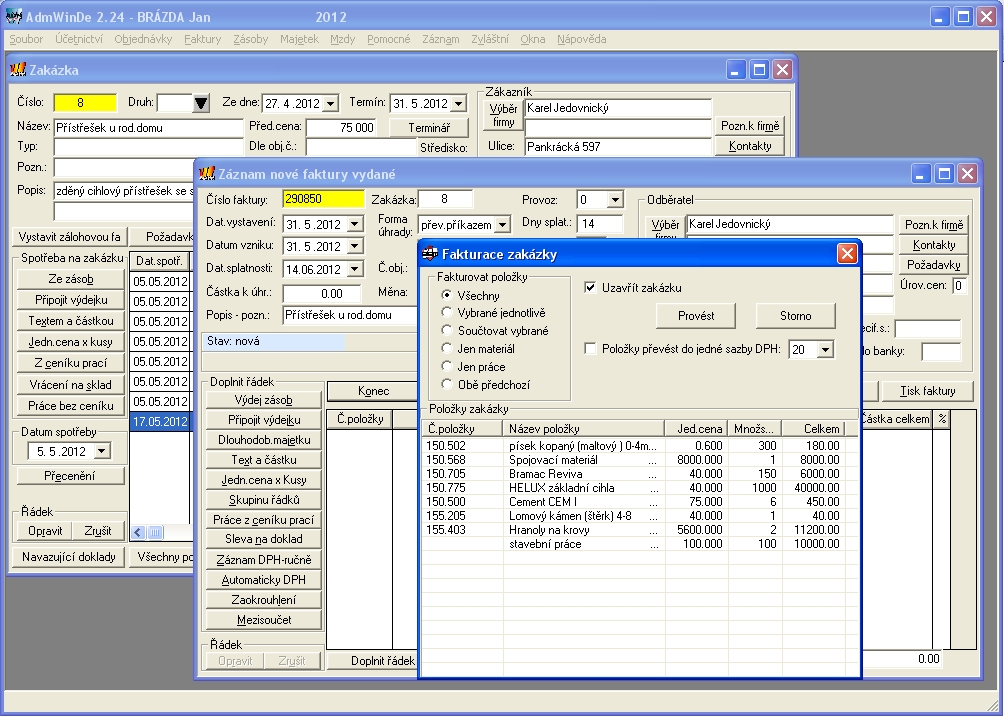The height and width of the screenshot is (717, 1004).
Task: Uncheck the Uzavřít zakázku checkbox
Action: coord(590,287)
